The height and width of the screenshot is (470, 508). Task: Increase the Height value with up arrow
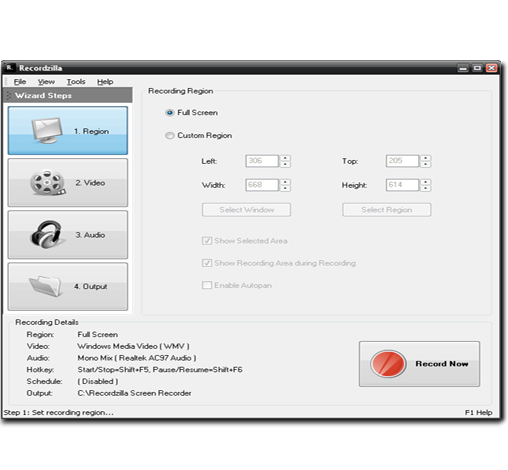426,182
